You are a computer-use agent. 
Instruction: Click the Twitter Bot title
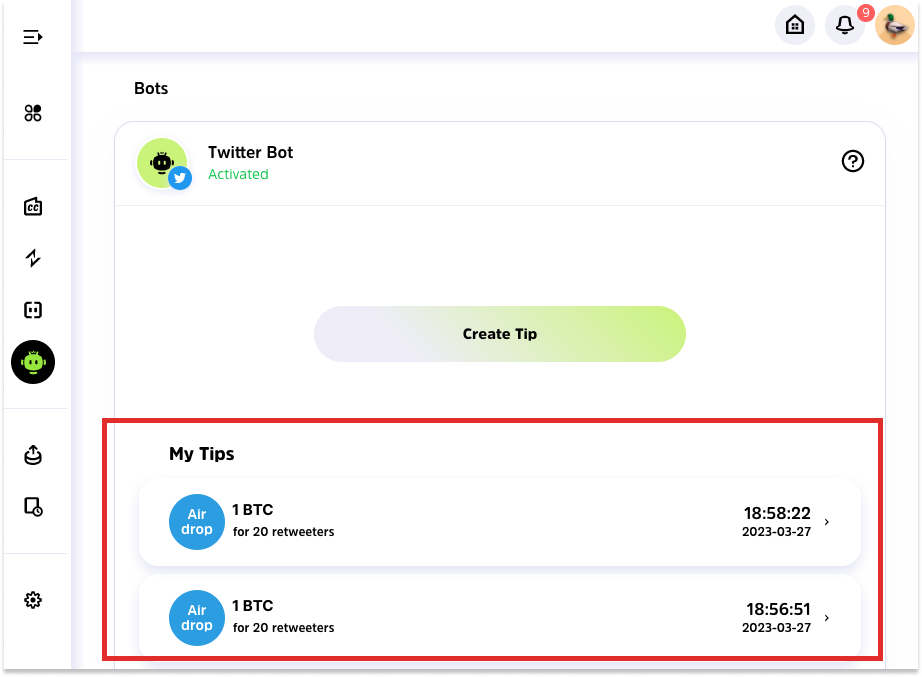[x=250, y=153]
